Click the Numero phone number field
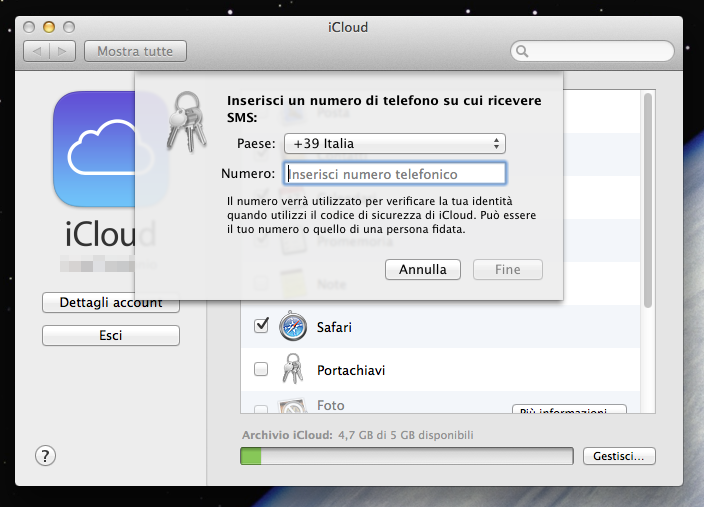Image resolution: width=704 pixels, height=507 pixels. pos(395,174)
